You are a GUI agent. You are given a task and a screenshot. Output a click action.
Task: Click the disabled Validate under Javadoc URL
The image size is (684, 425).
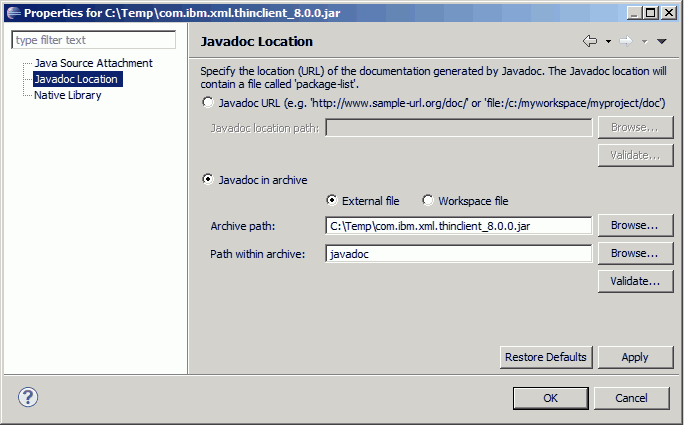(635, 155)
